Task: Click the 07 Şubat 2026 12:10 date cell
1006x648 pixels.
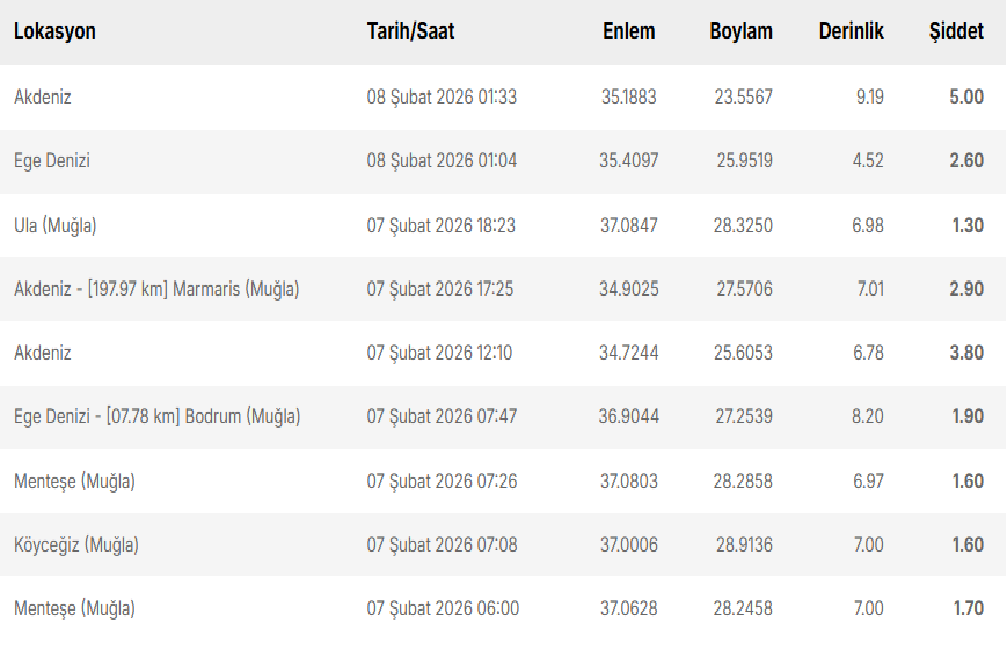Action: click(x=440, y=352)
